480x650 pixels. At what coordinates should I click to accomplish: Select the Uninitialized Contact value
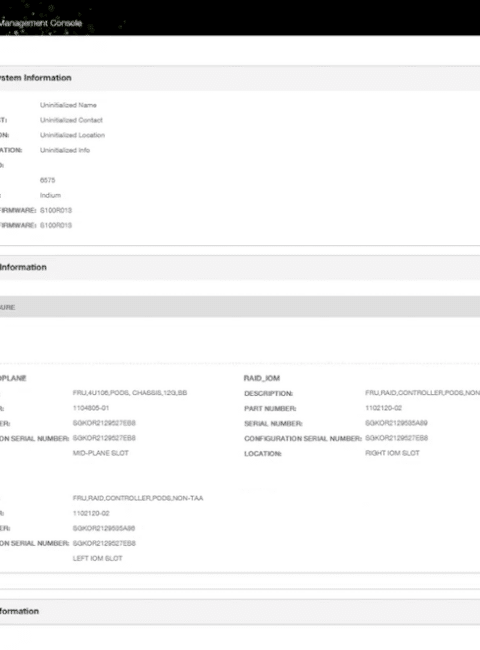[71, 120]
